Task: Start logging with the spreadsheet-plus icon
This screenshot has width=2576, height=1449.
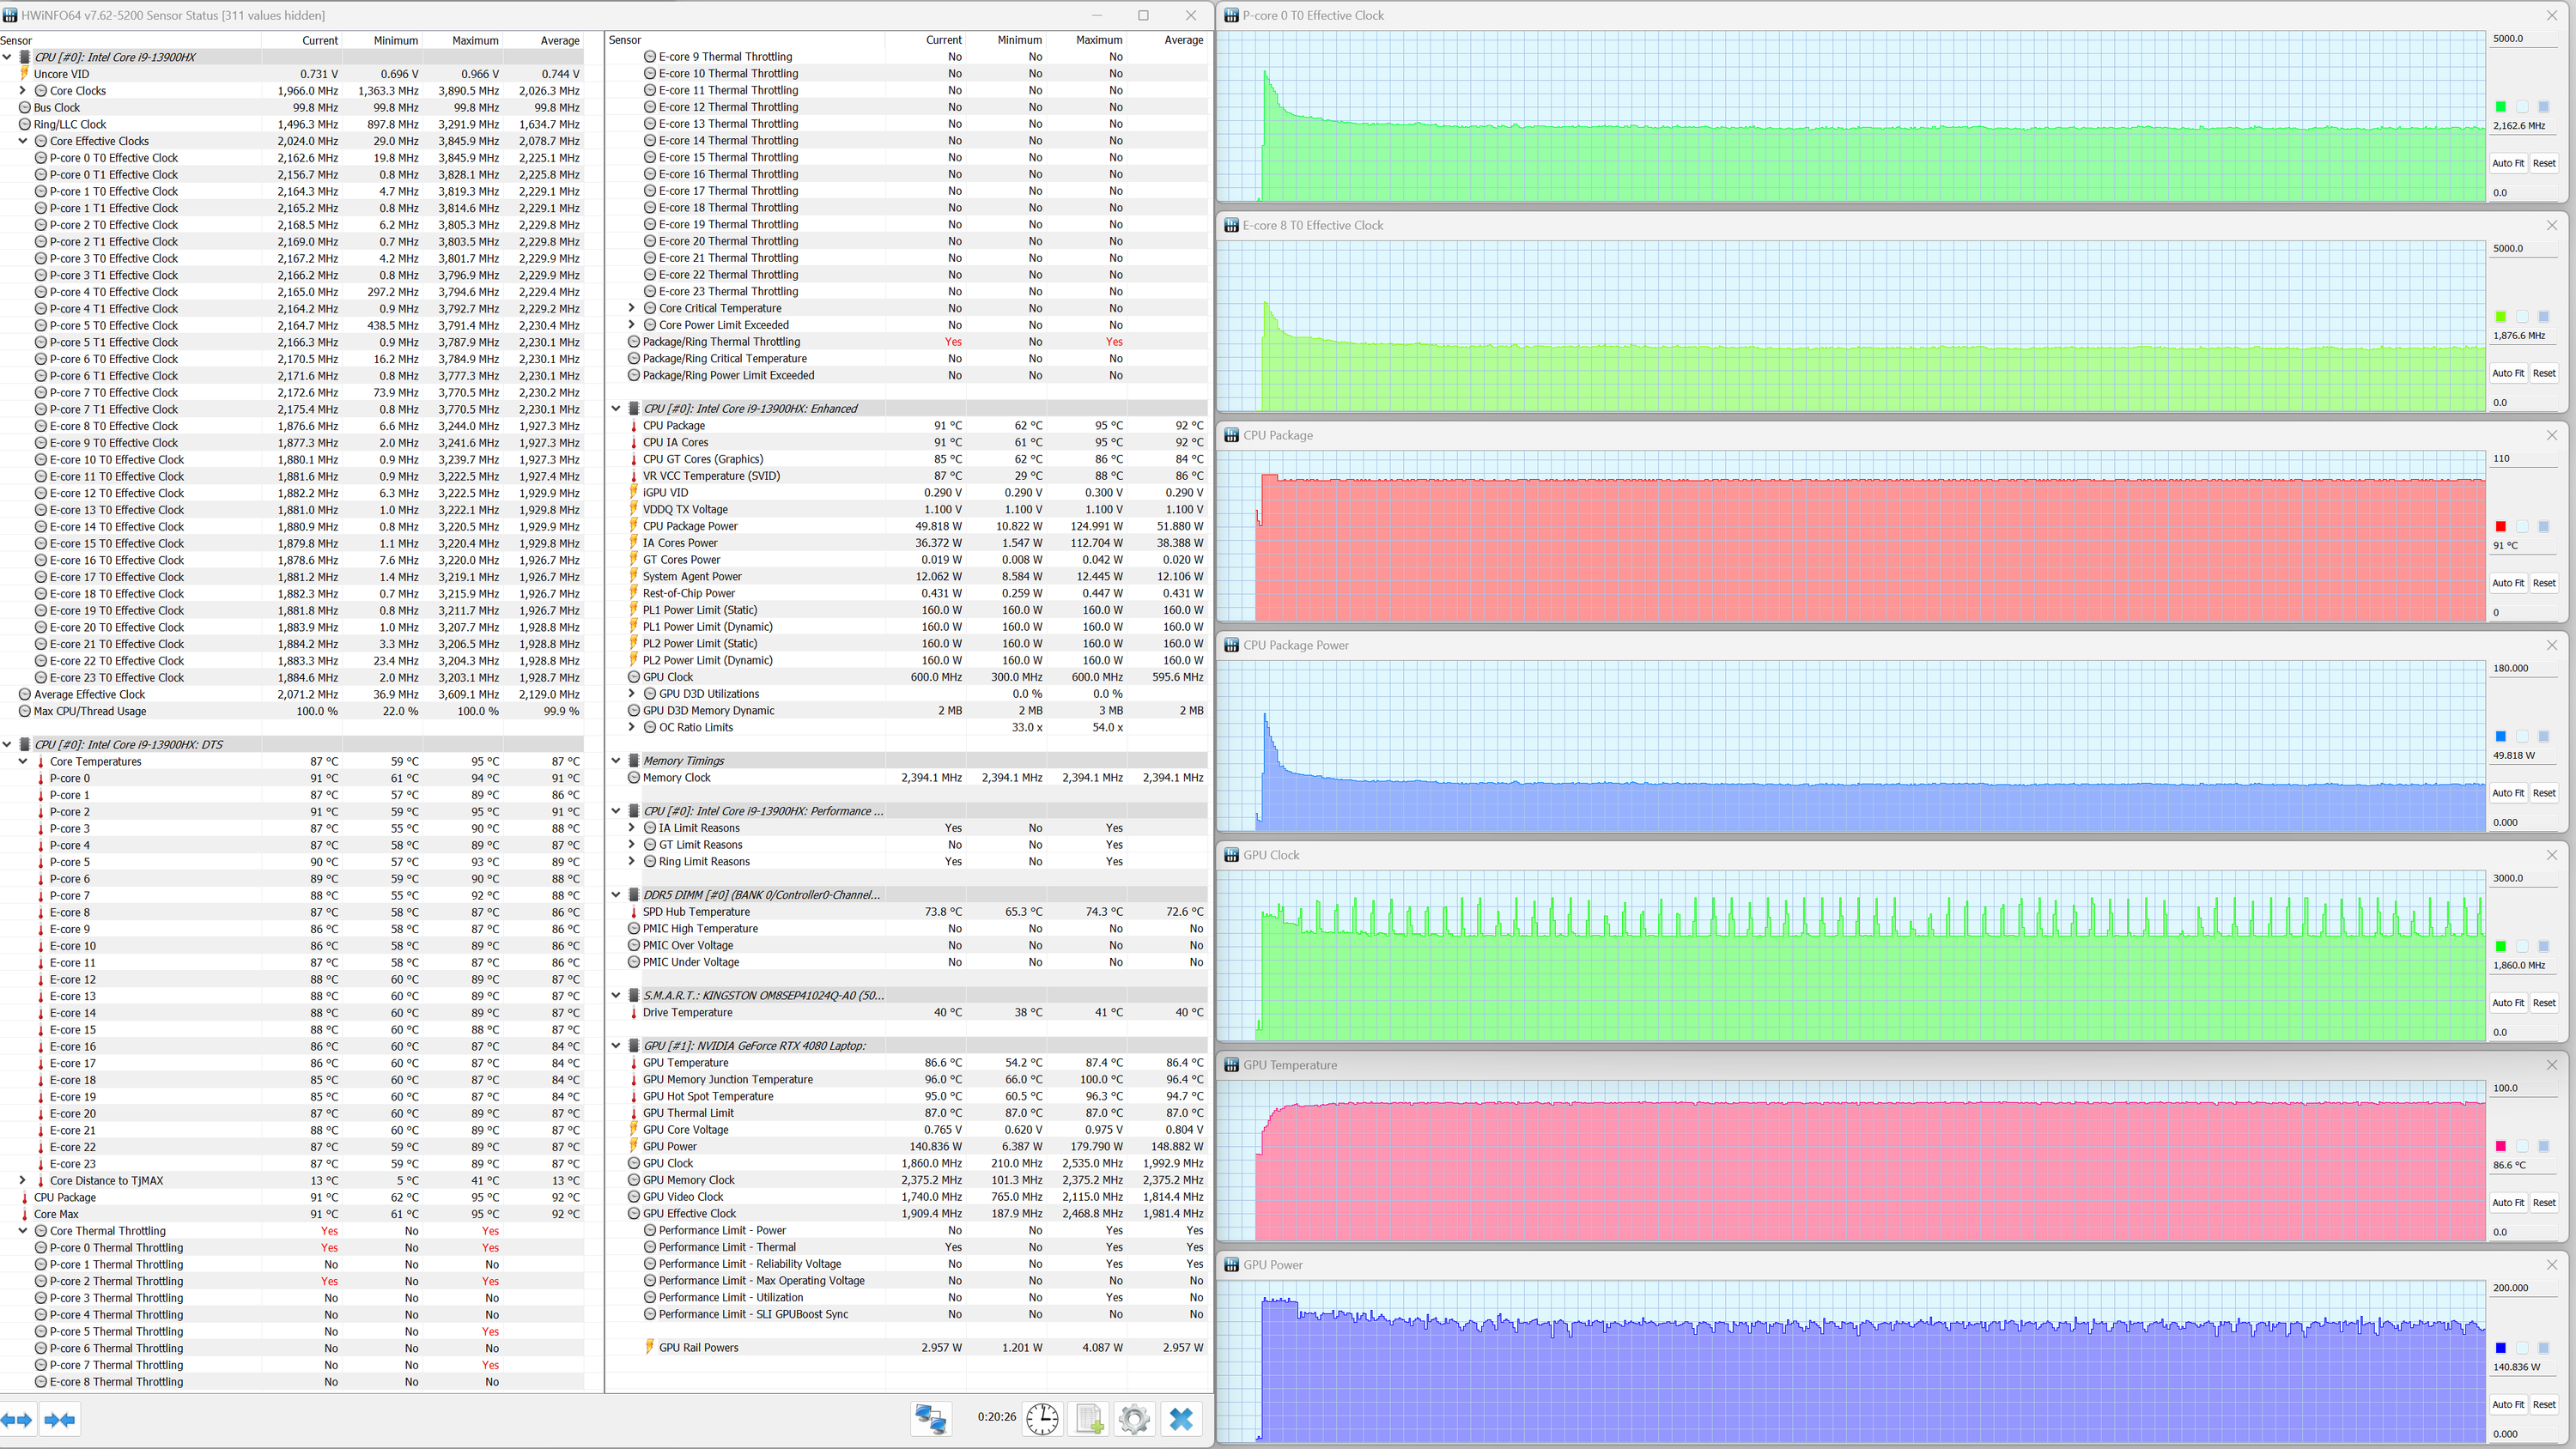Action: (1088, 1418)
